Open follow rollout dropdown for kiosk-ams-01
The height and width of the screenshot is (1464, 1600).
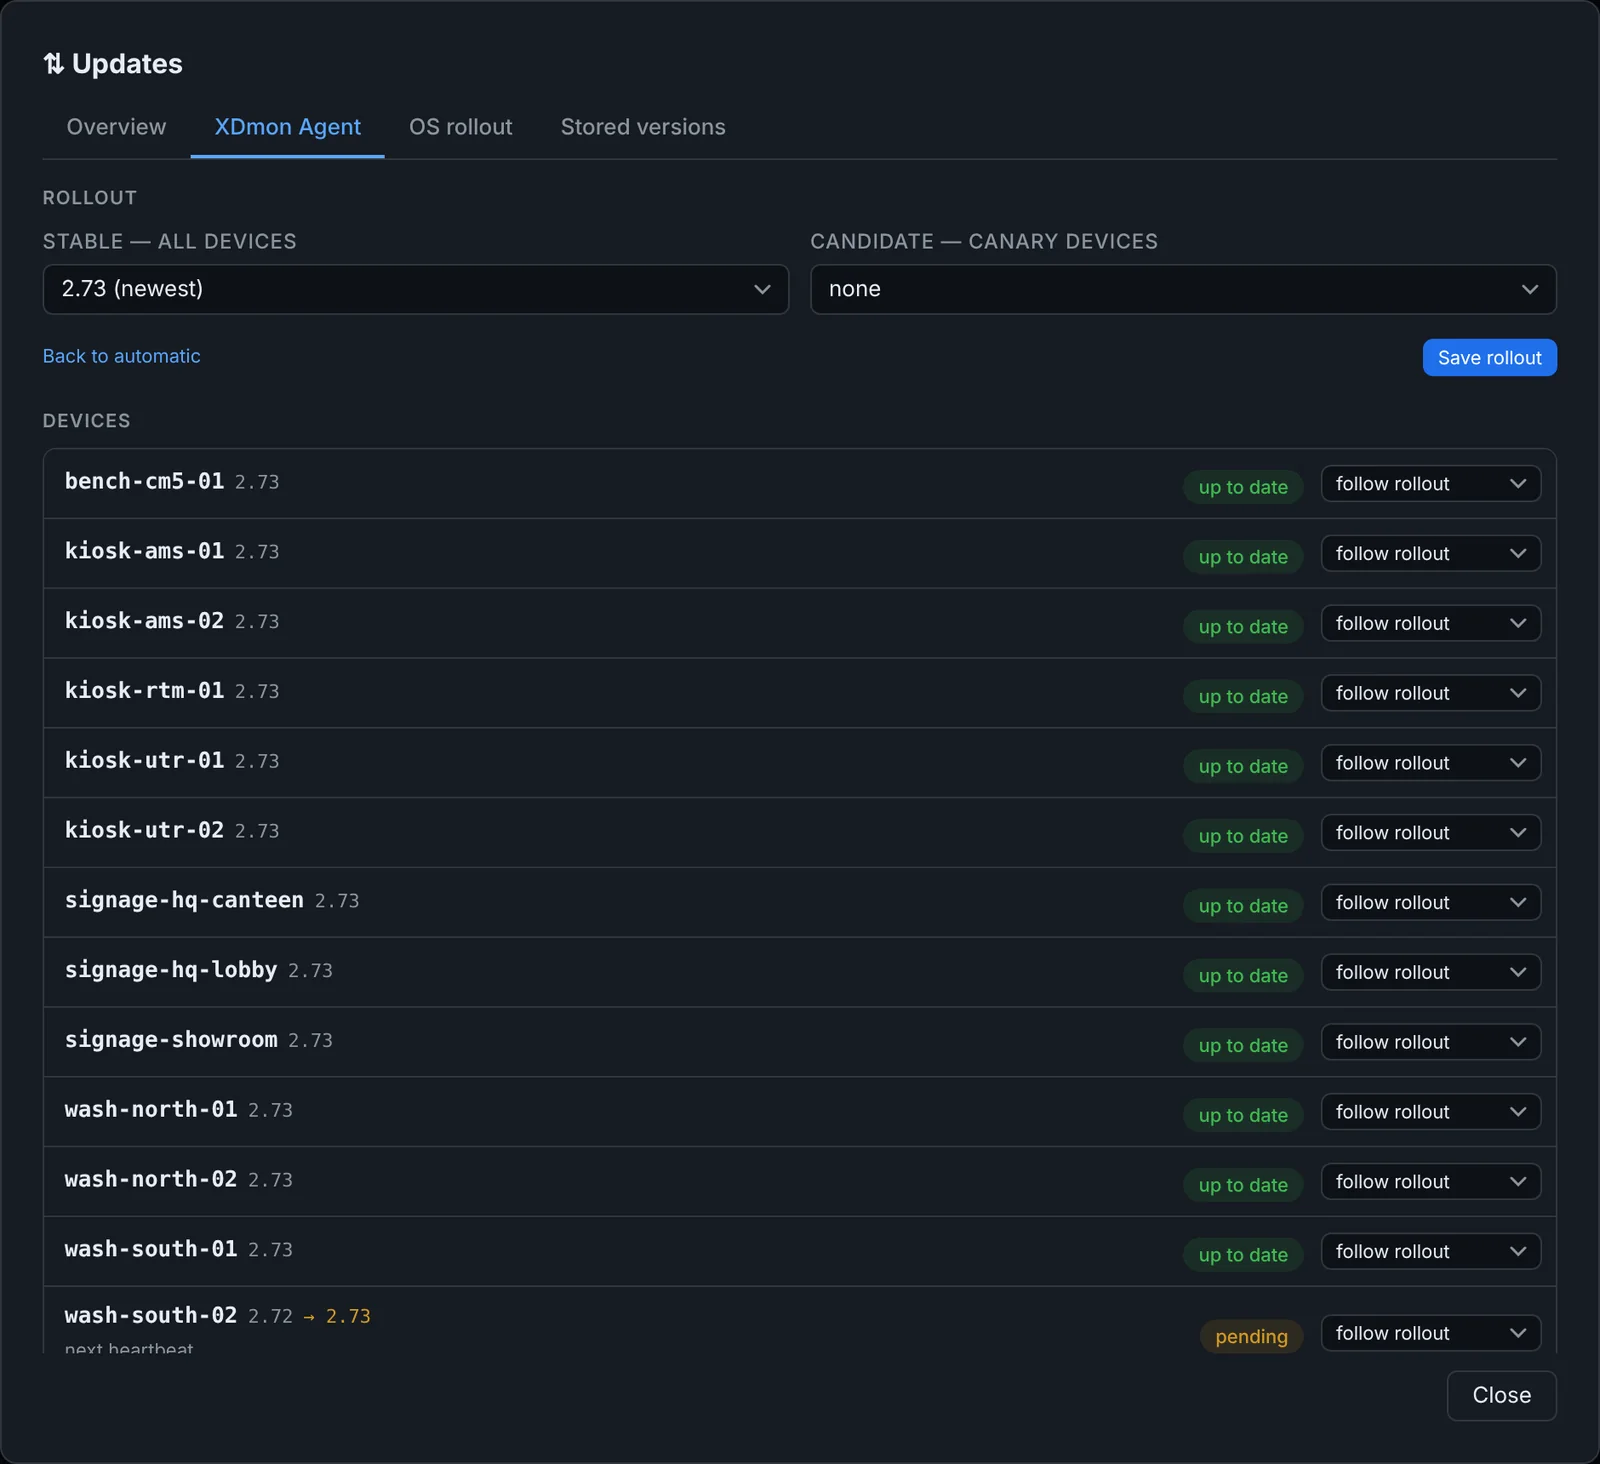[x=1430, y=554]
